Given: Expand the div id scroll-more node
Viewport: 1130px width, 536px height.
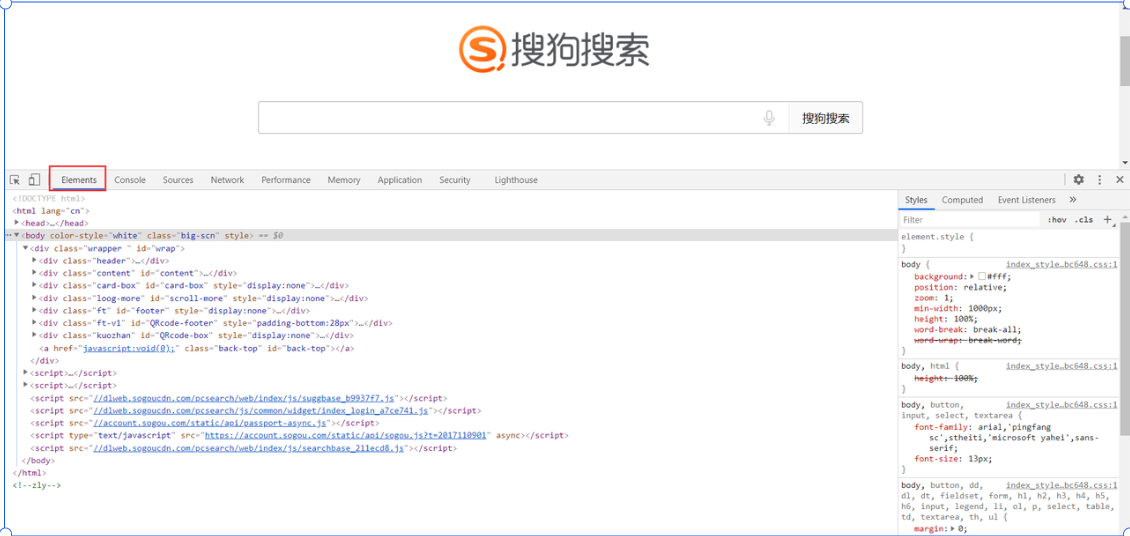Looking at the screenshot, I should [35, 298].
